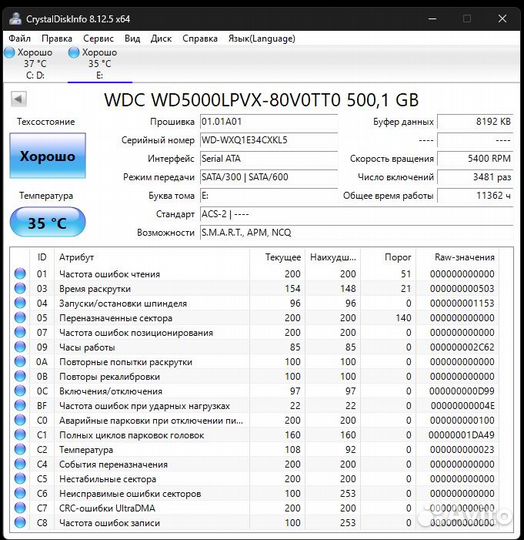The image size is (524, 540).
Task: Click status orb for attribute 0A
Action: tap(20, 362)
